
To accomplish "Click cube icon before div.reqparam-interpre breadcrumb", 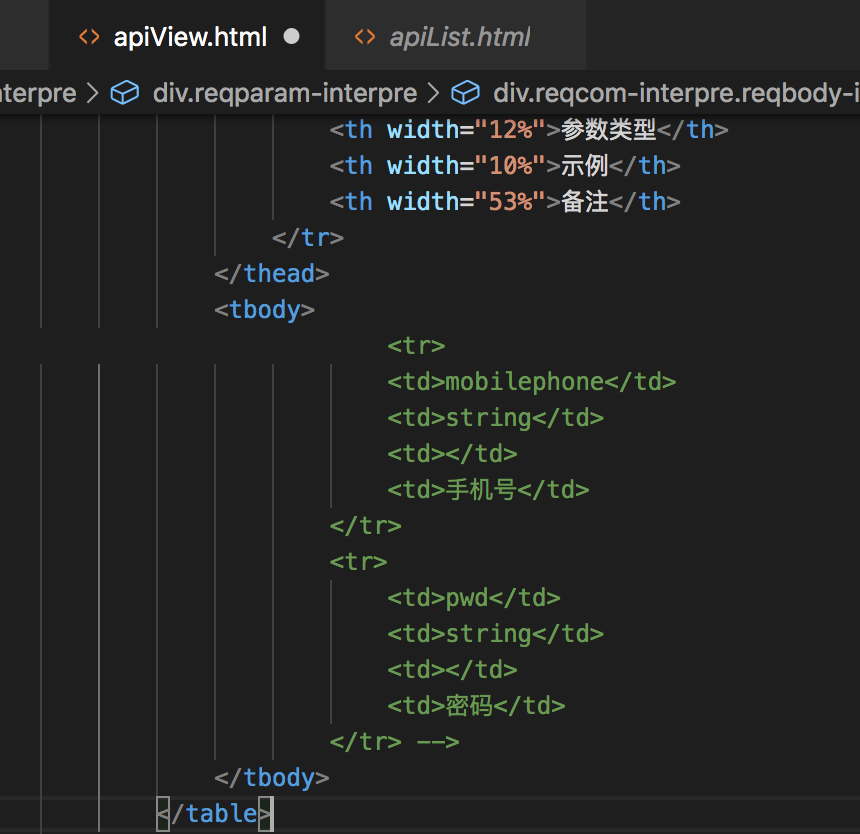I will pyautogui.click(x=125, y=92).
